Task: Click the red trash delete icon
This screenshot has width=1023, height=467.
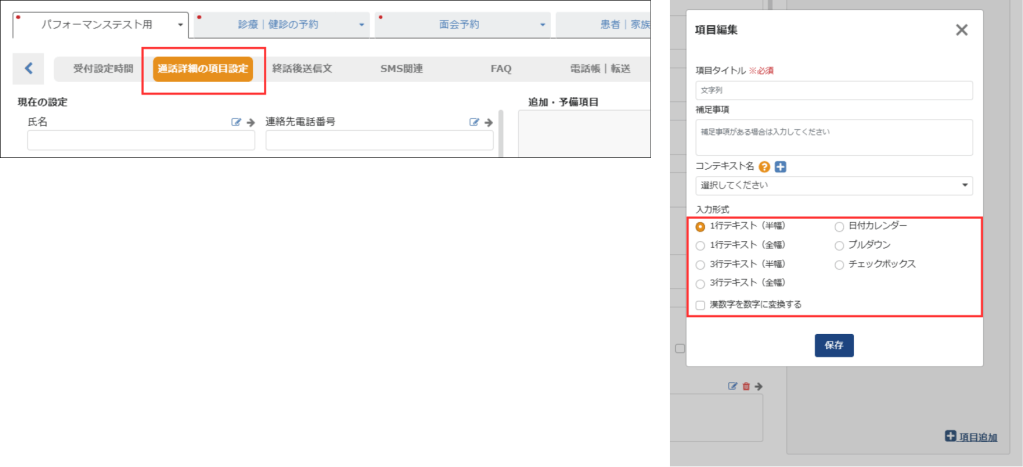Action: click(746, 386)
